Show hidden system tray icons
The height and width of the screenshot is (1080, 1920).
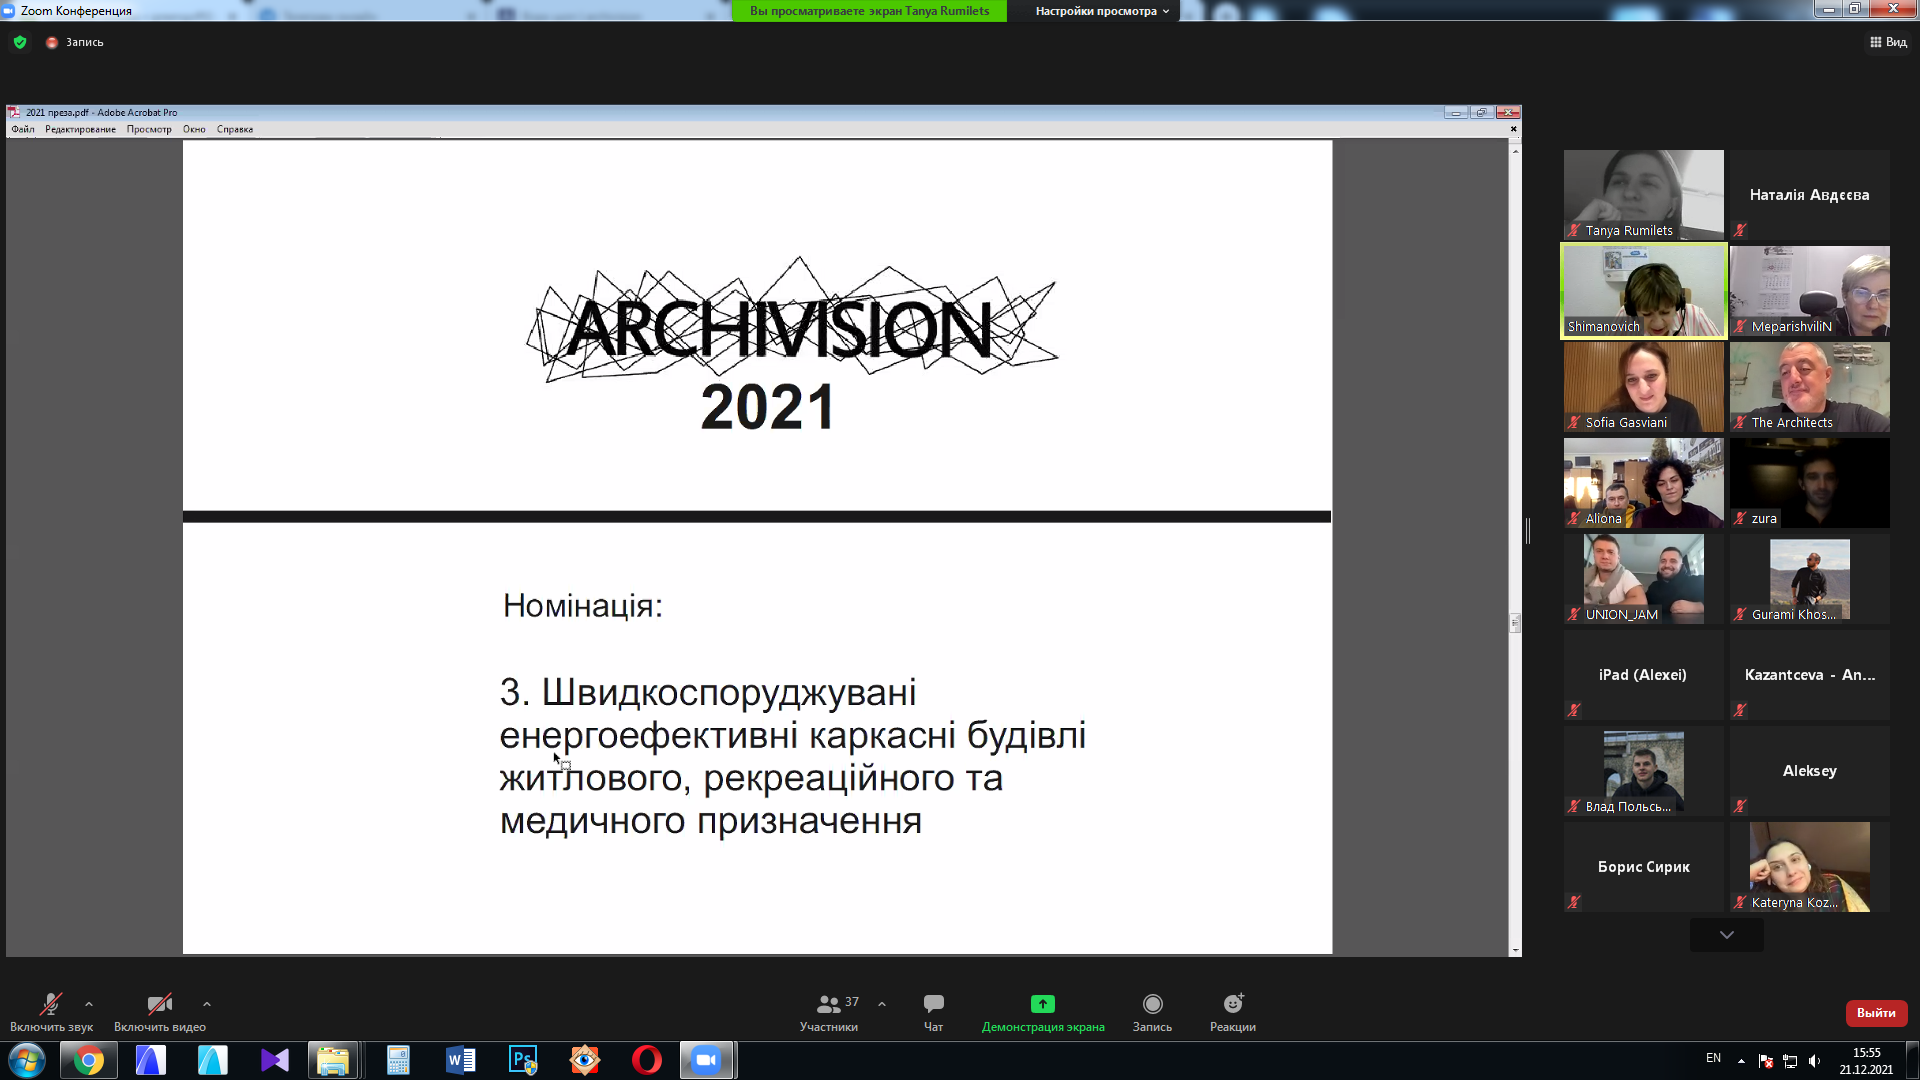pos(1741,1061)
